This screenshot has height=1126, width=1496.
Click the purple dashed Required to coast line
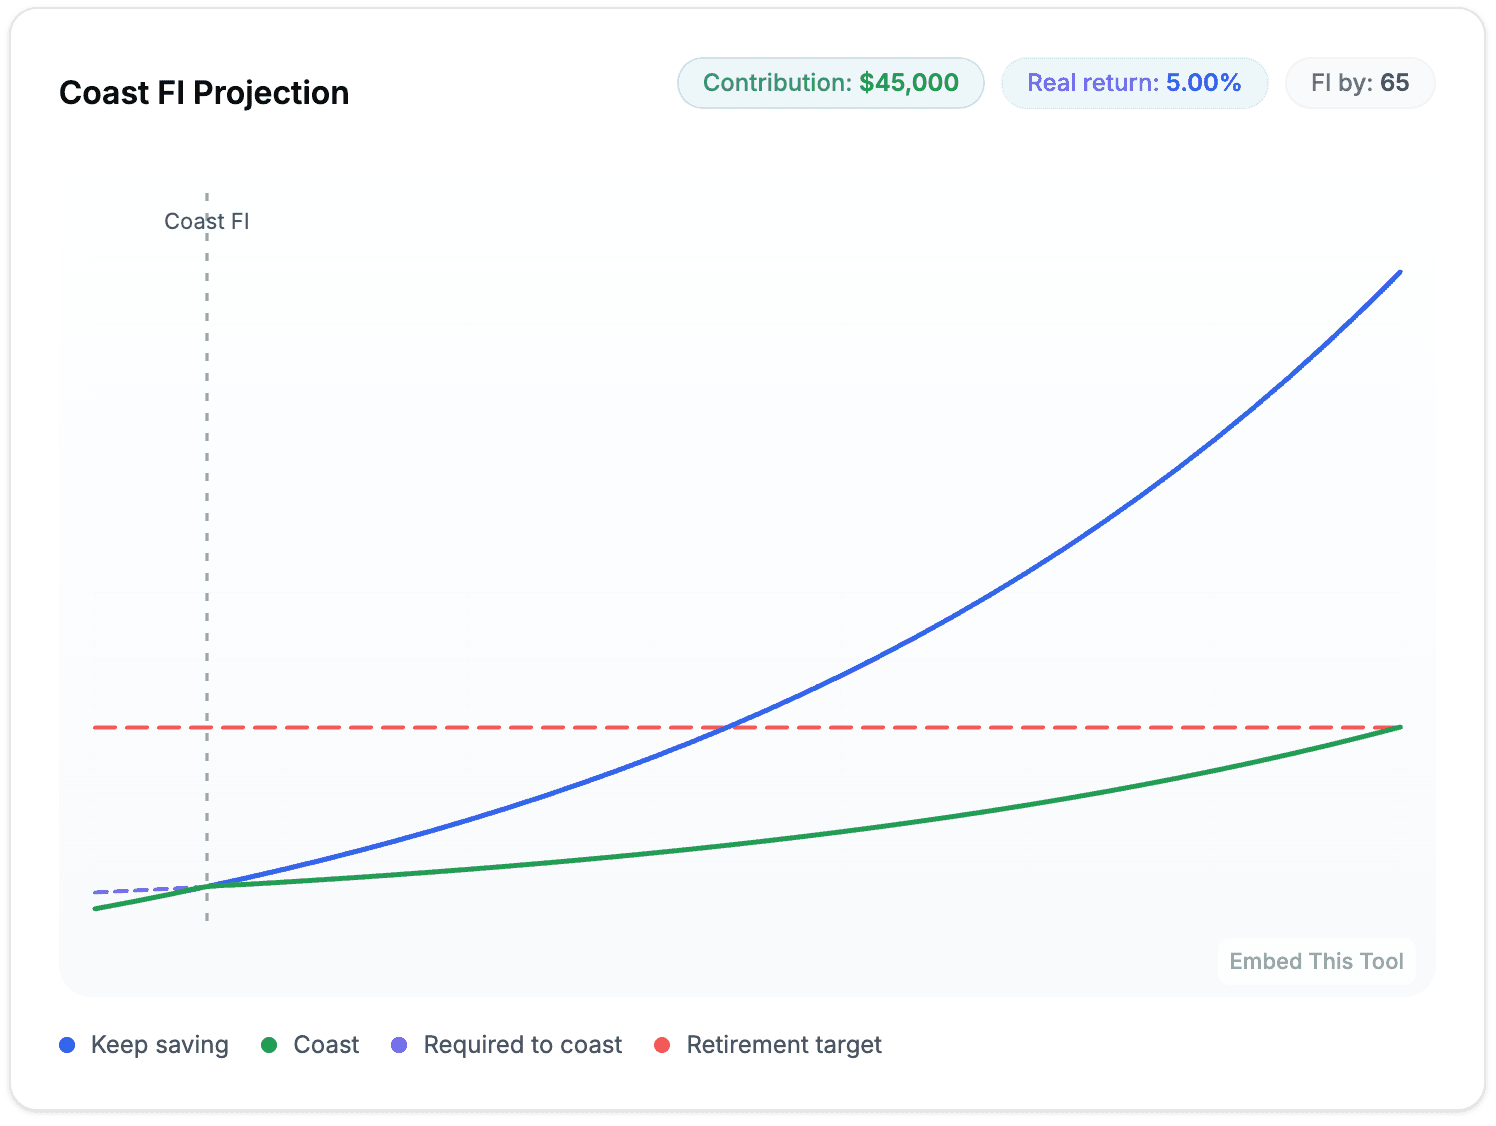[x=140, y=890]
